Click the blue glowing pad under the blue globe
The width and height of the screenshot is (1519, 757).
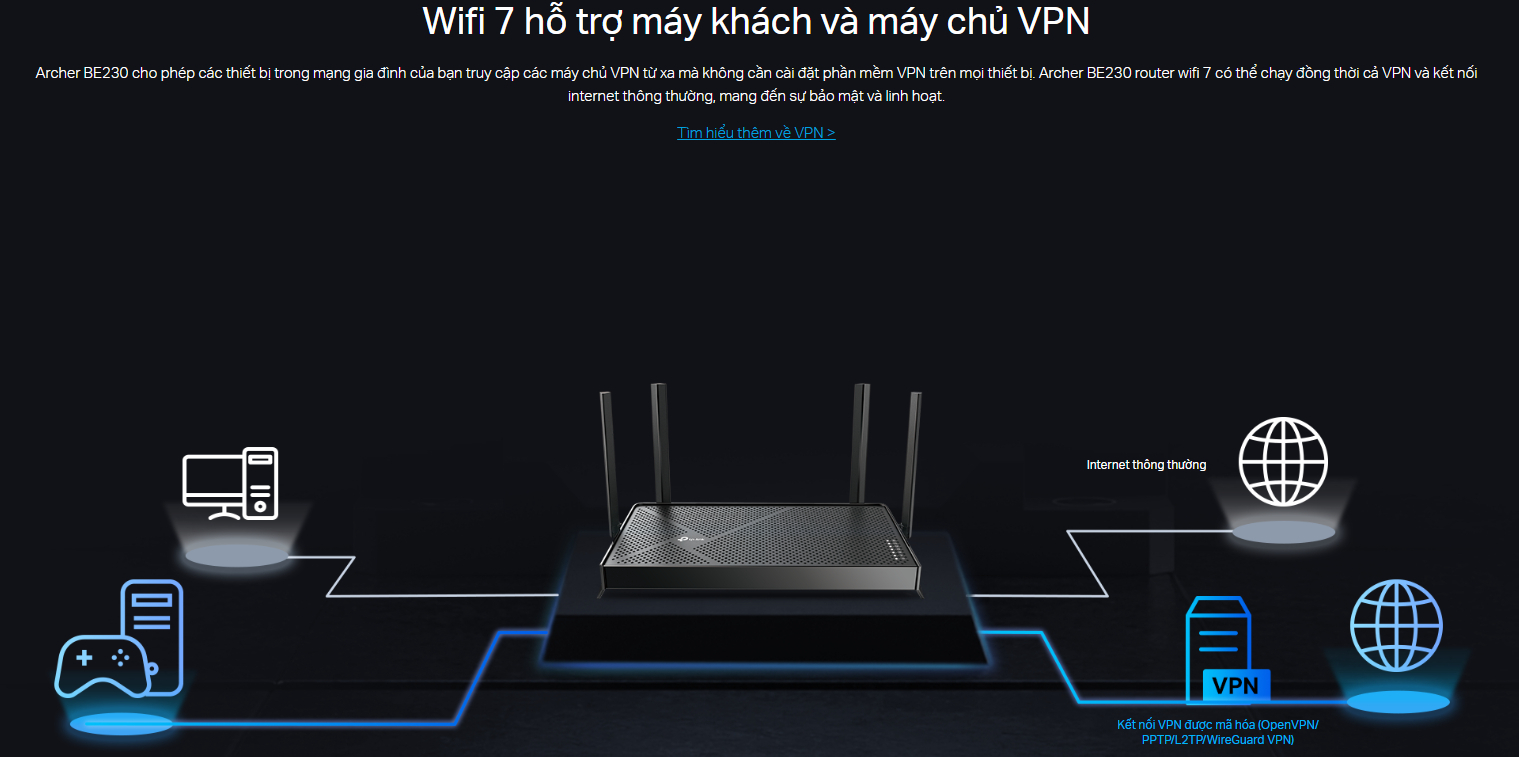click(1398, 702)
